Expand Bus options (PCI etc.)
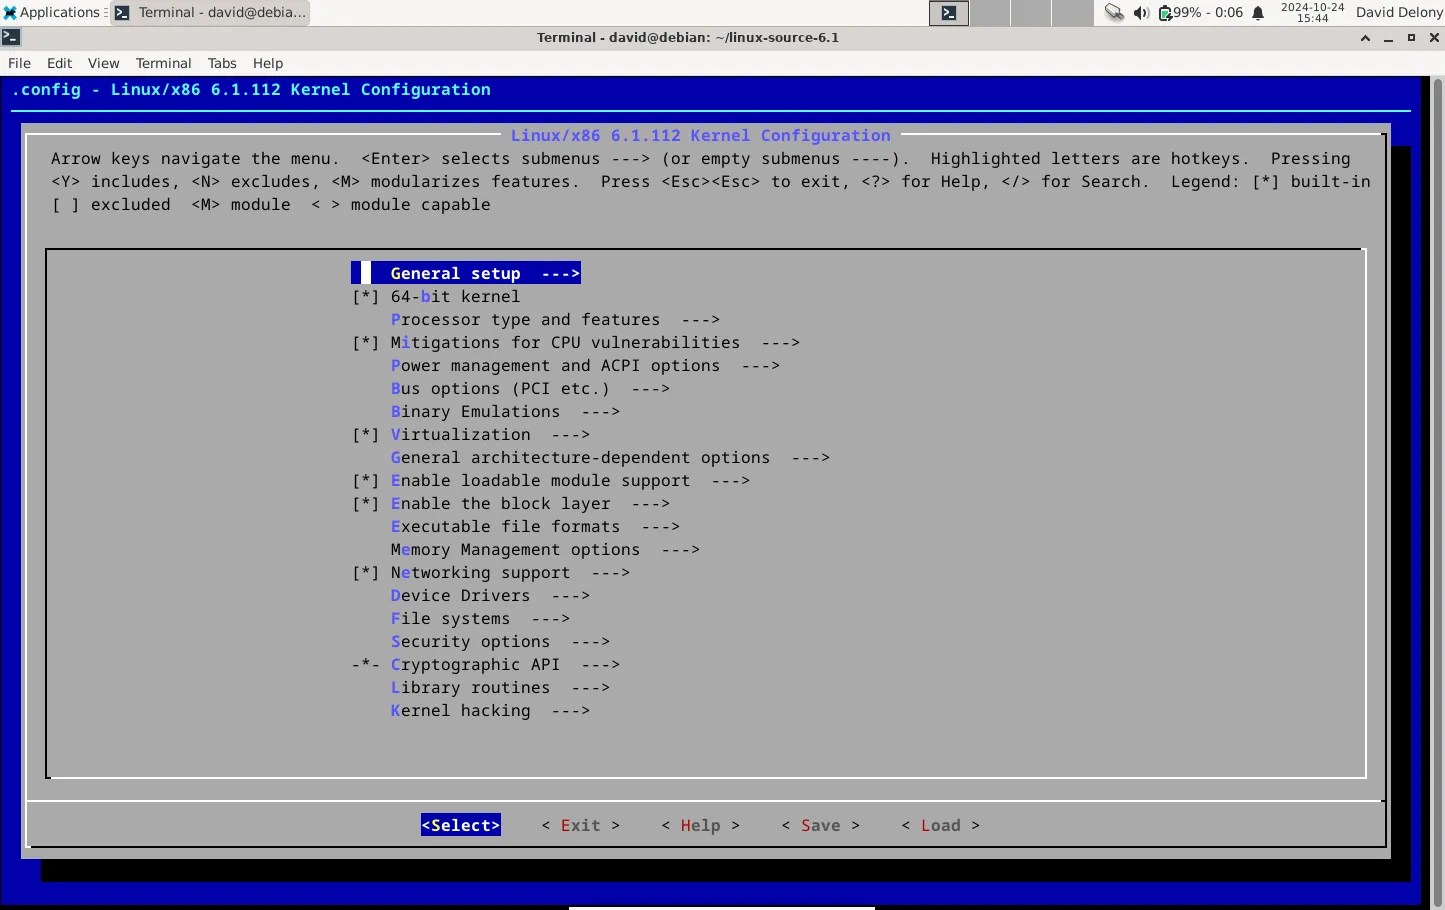Image resolution: width=1445 pixels, height=910 pixels. coord(530,389)
